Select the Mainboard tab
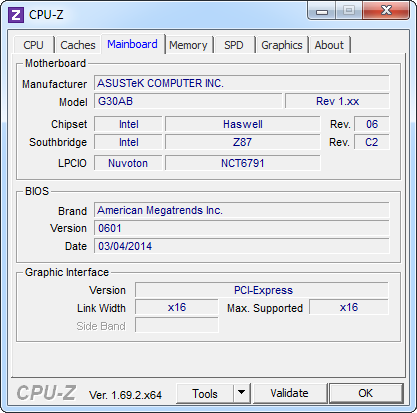The height and width of the screenshot is (413, 417). pos(132,44)
